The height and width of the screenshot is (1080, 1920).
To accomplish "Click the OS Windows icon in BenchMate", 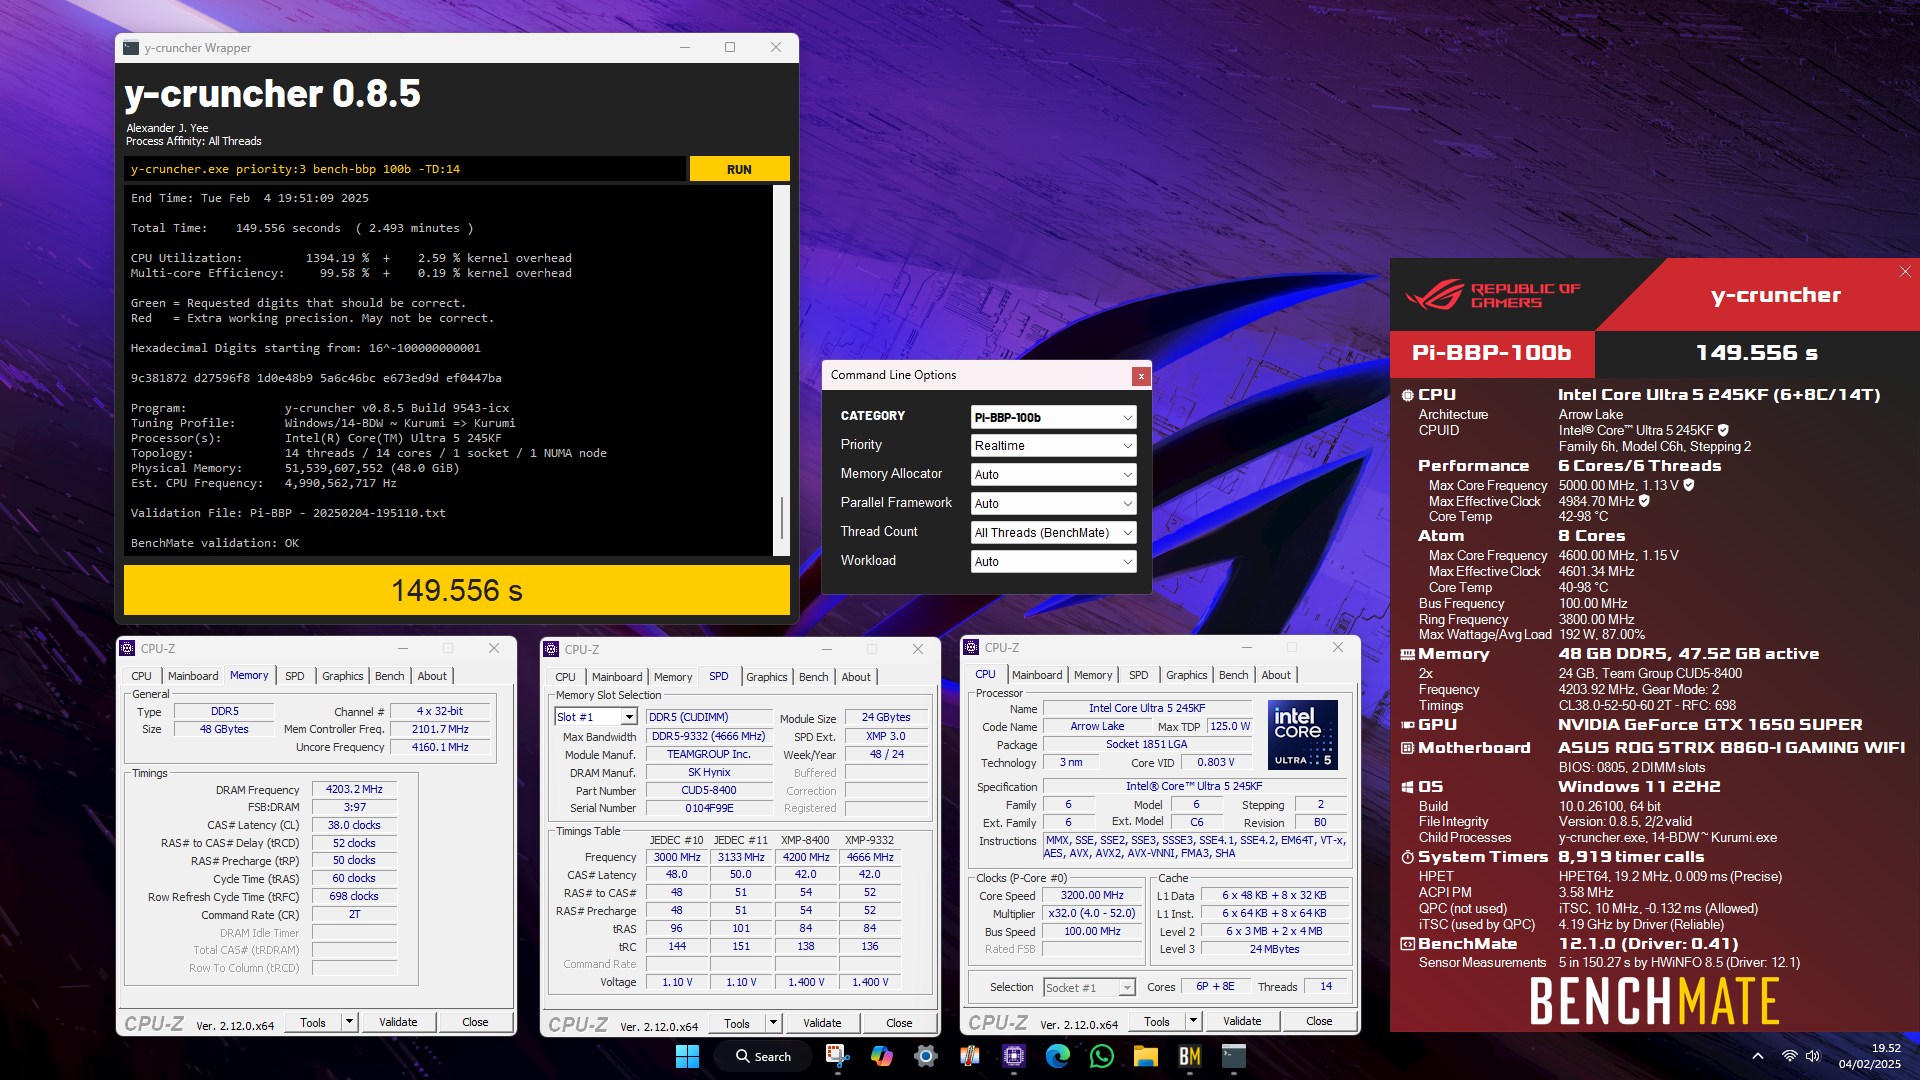I will [1407, 787].
